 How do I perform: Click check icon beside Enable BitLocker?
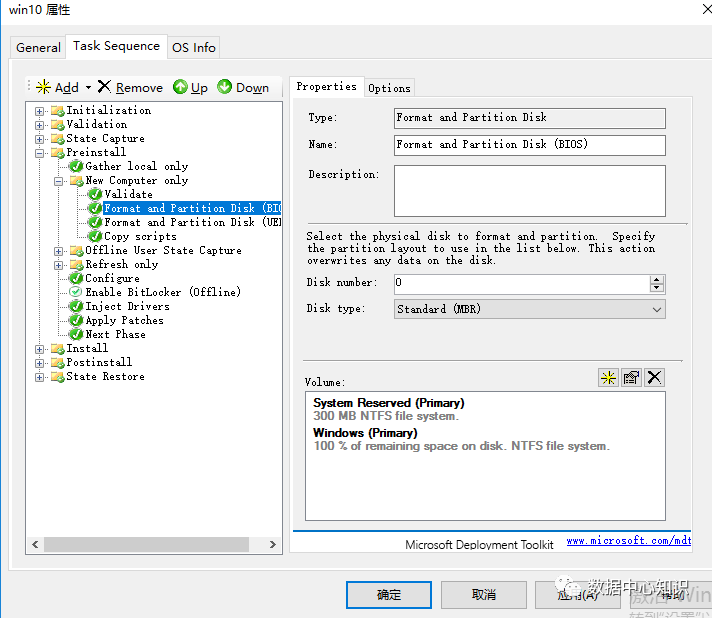click(76, 292)
